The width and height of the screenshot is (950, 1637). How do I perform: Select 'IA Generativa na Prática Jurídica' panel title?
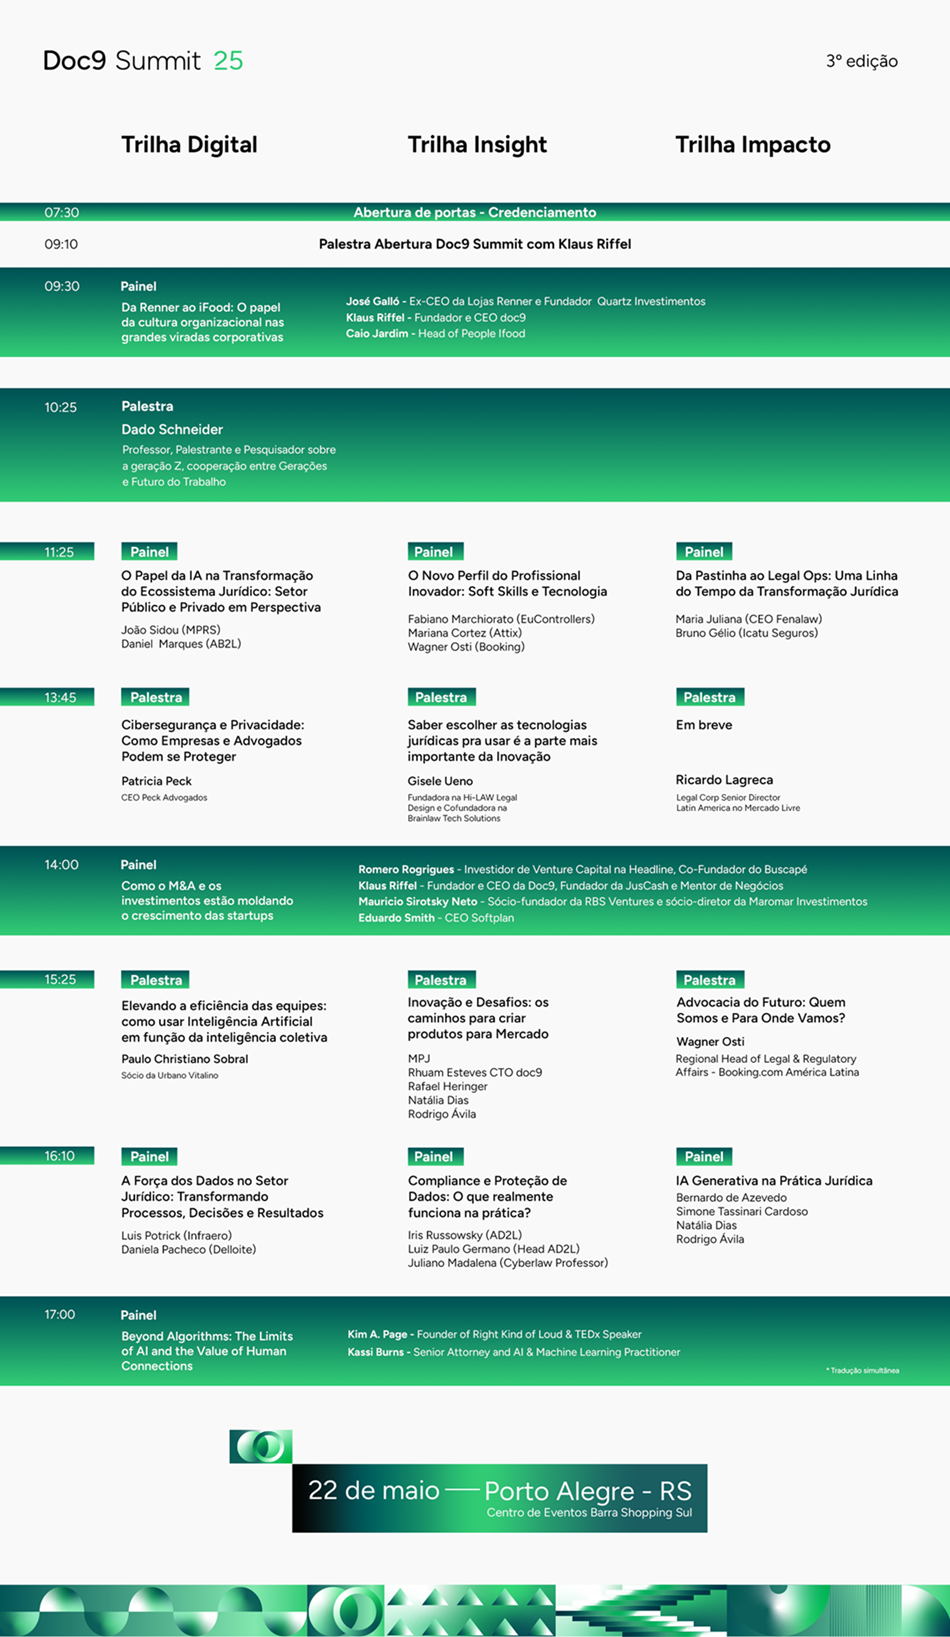774,1181
